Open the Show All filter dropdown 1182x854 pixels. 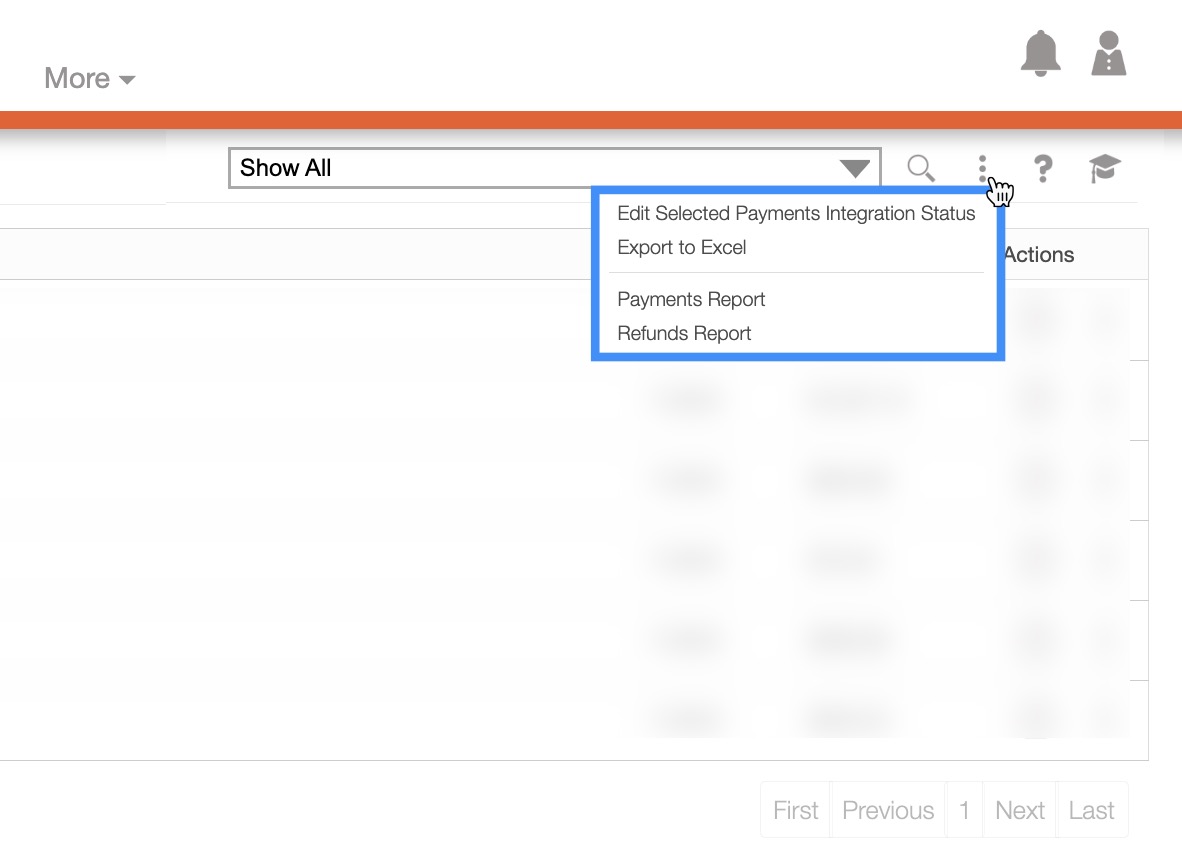click(x=554, y=168)
